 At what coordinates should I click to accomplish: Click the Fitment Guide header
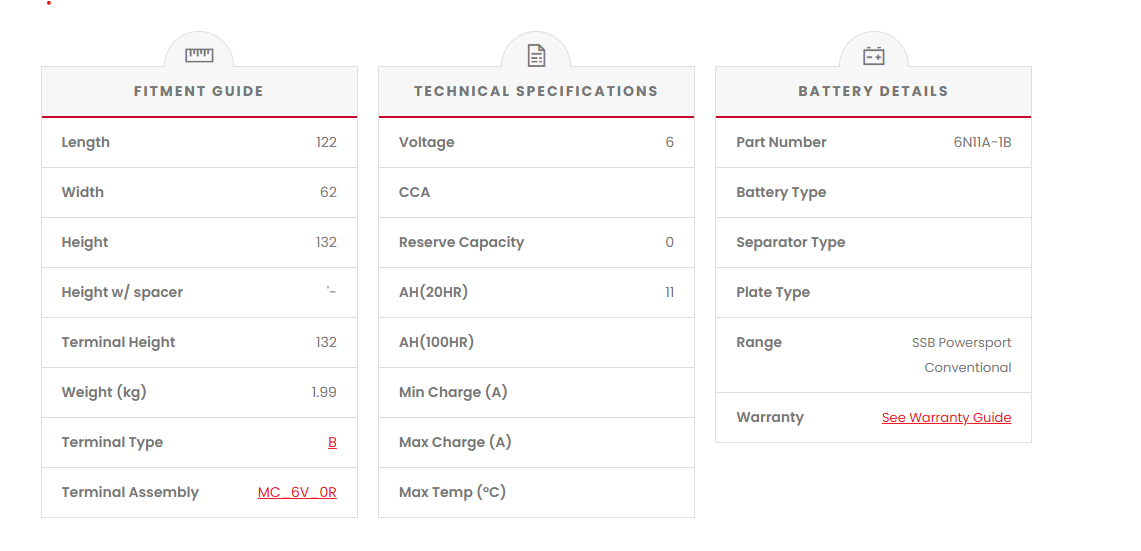(x=199, y=91)
